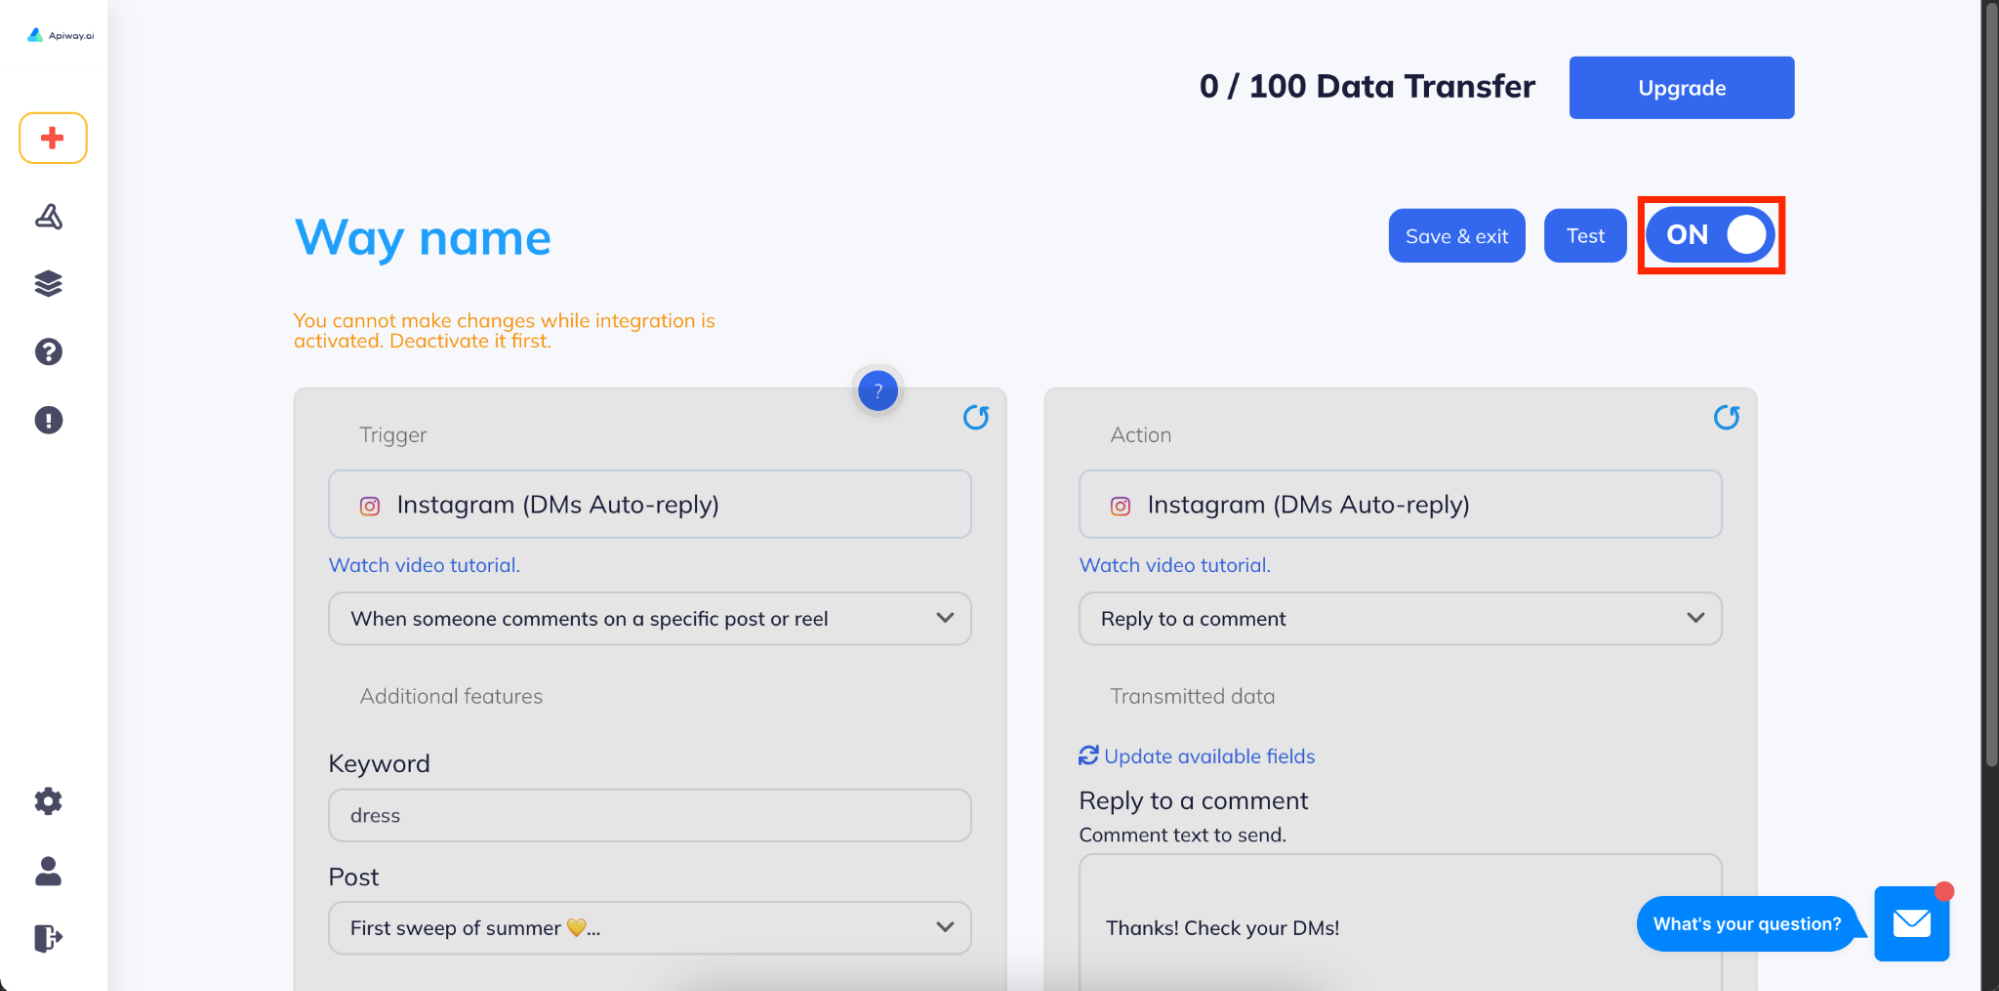1999x991 pixels.
Task: Click the Transmitted data label
Action: (x=1192, y=696)
